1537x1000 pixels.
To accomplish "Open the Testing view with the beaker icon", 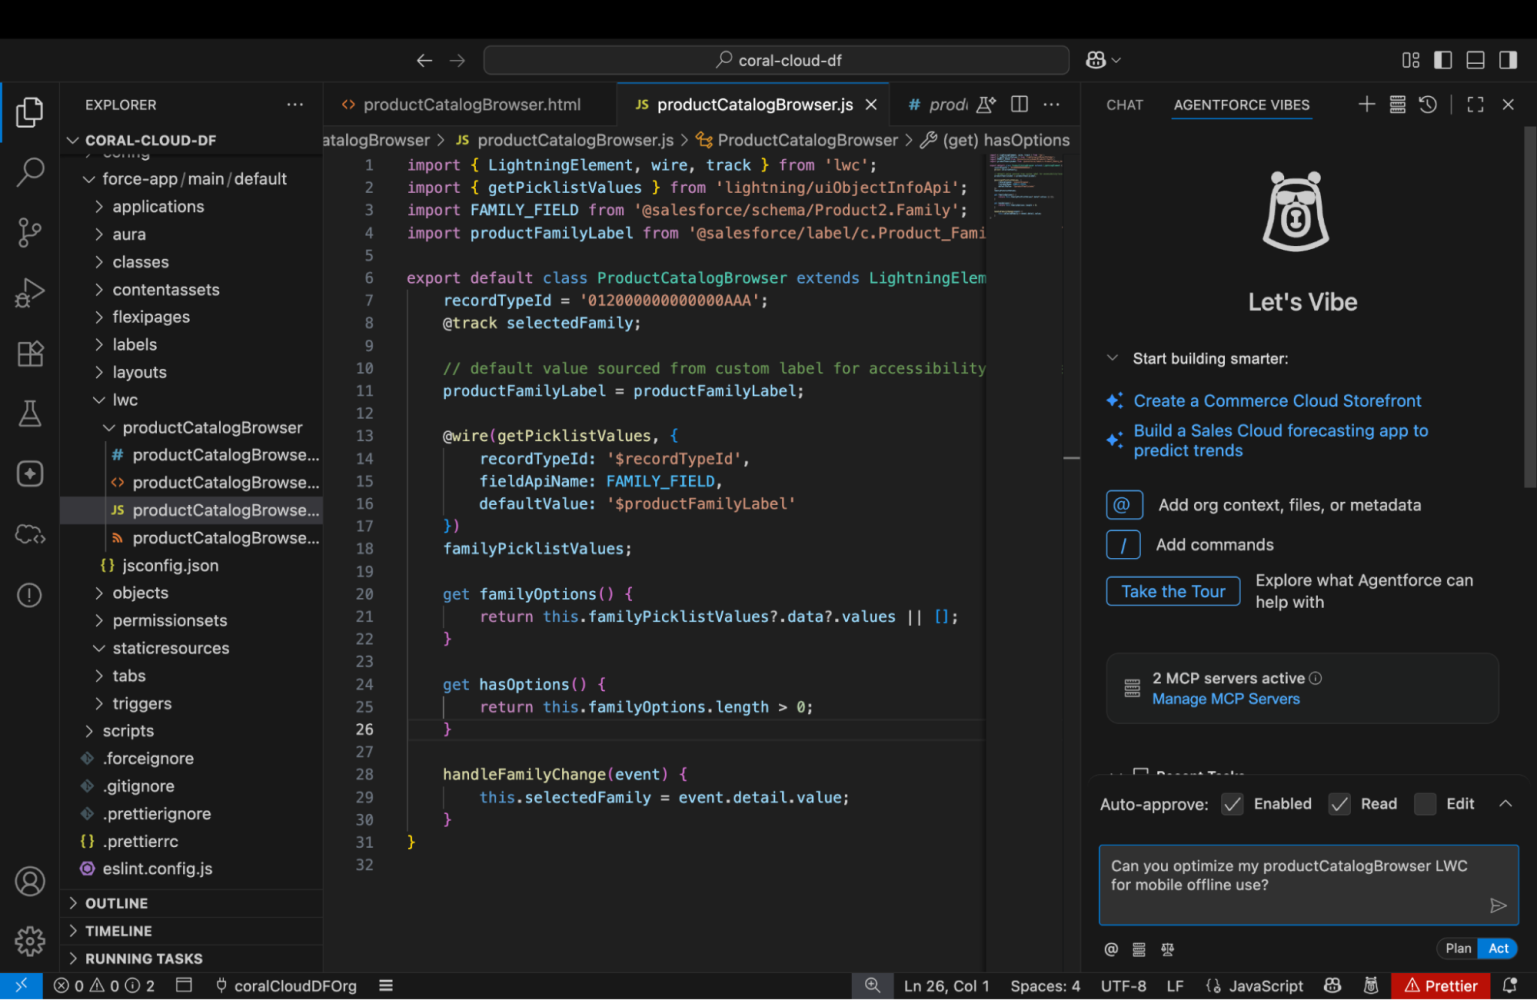I will point(29,413).
